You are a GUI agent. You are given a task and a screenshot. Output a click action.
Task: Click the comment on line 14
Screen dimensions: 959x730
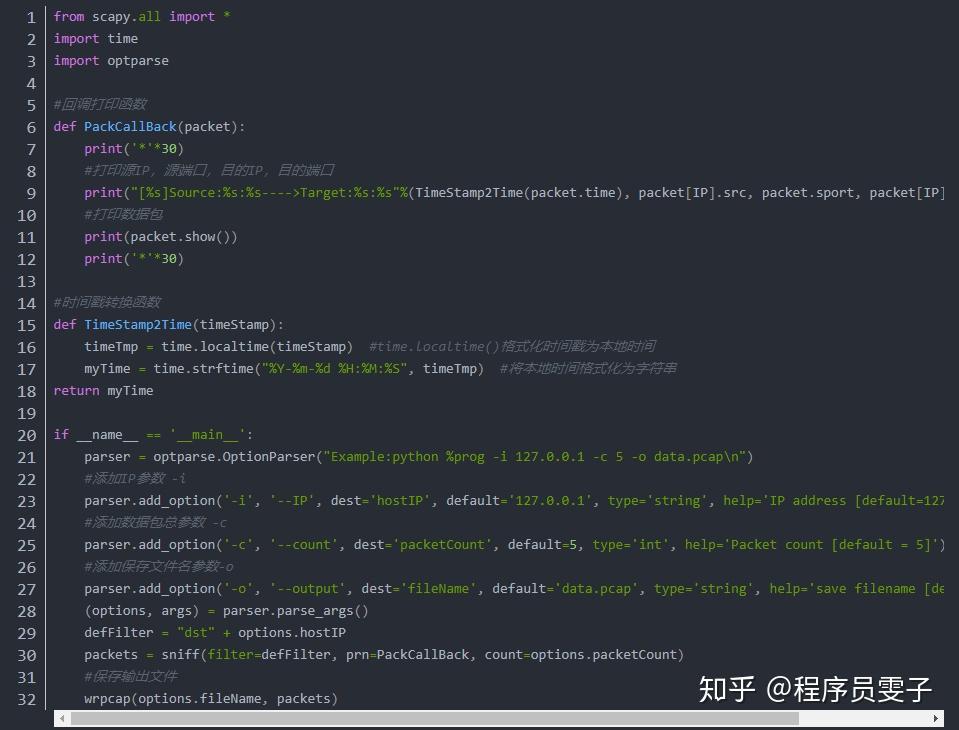(108, 303)
